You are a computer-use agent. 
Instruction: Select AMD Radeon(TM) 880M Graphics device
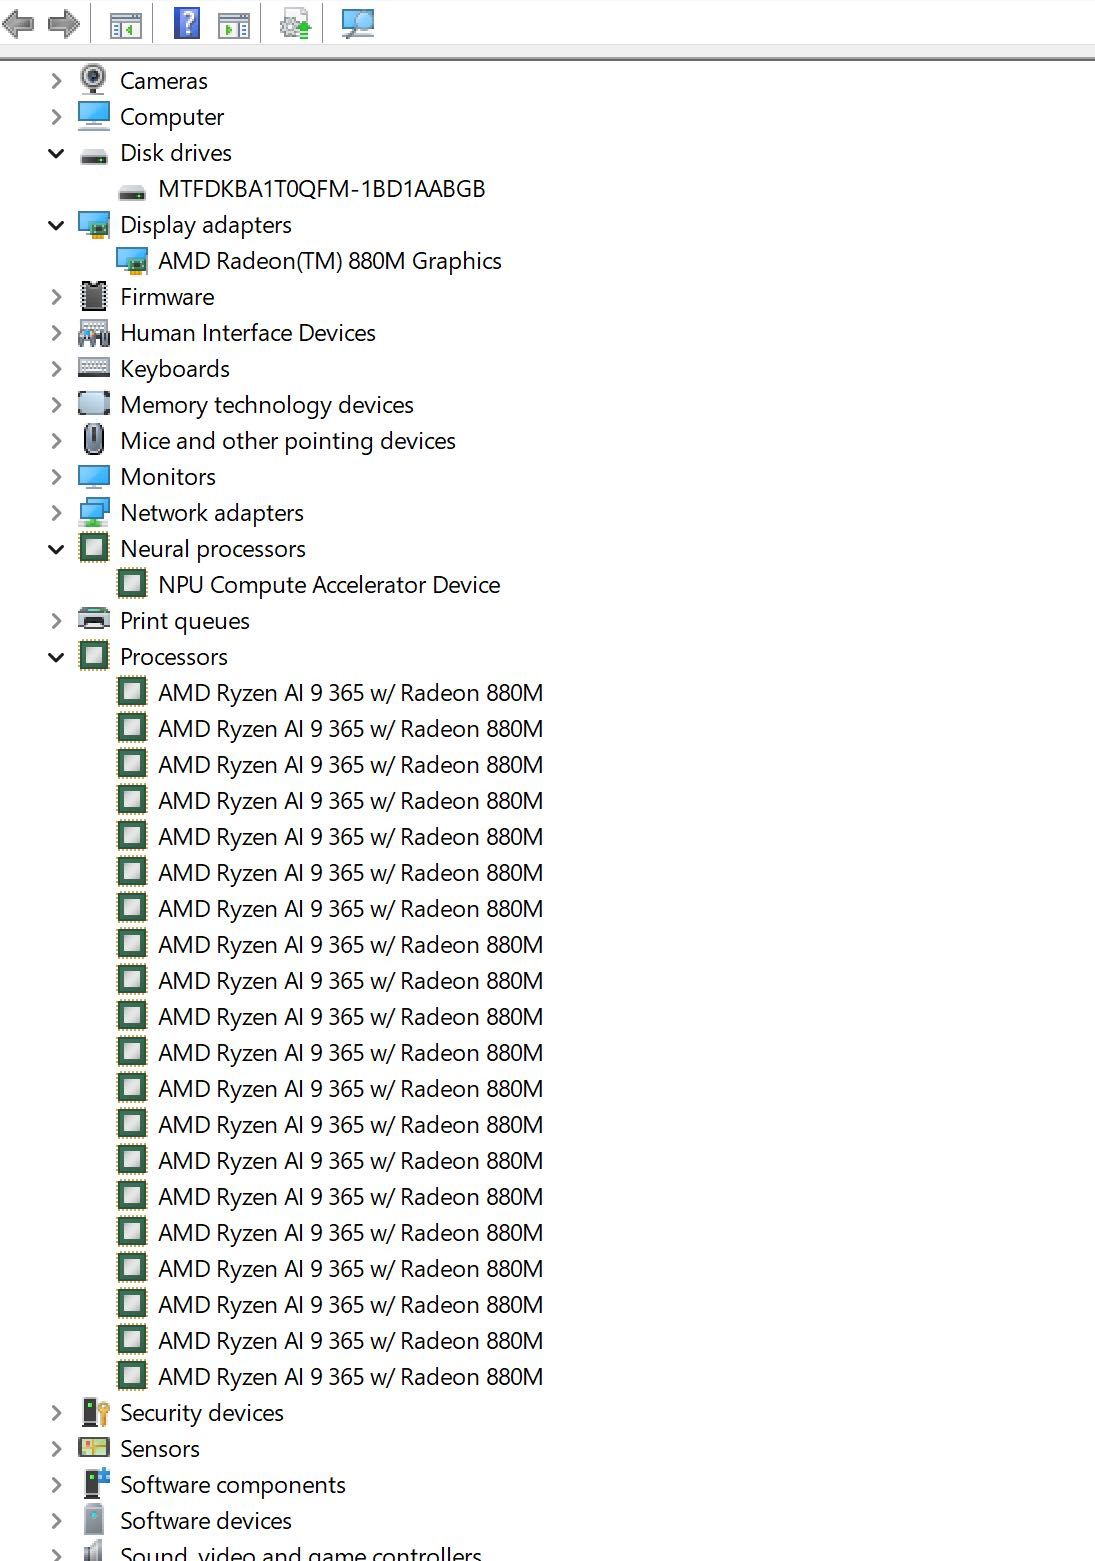[x=330, y=261]
